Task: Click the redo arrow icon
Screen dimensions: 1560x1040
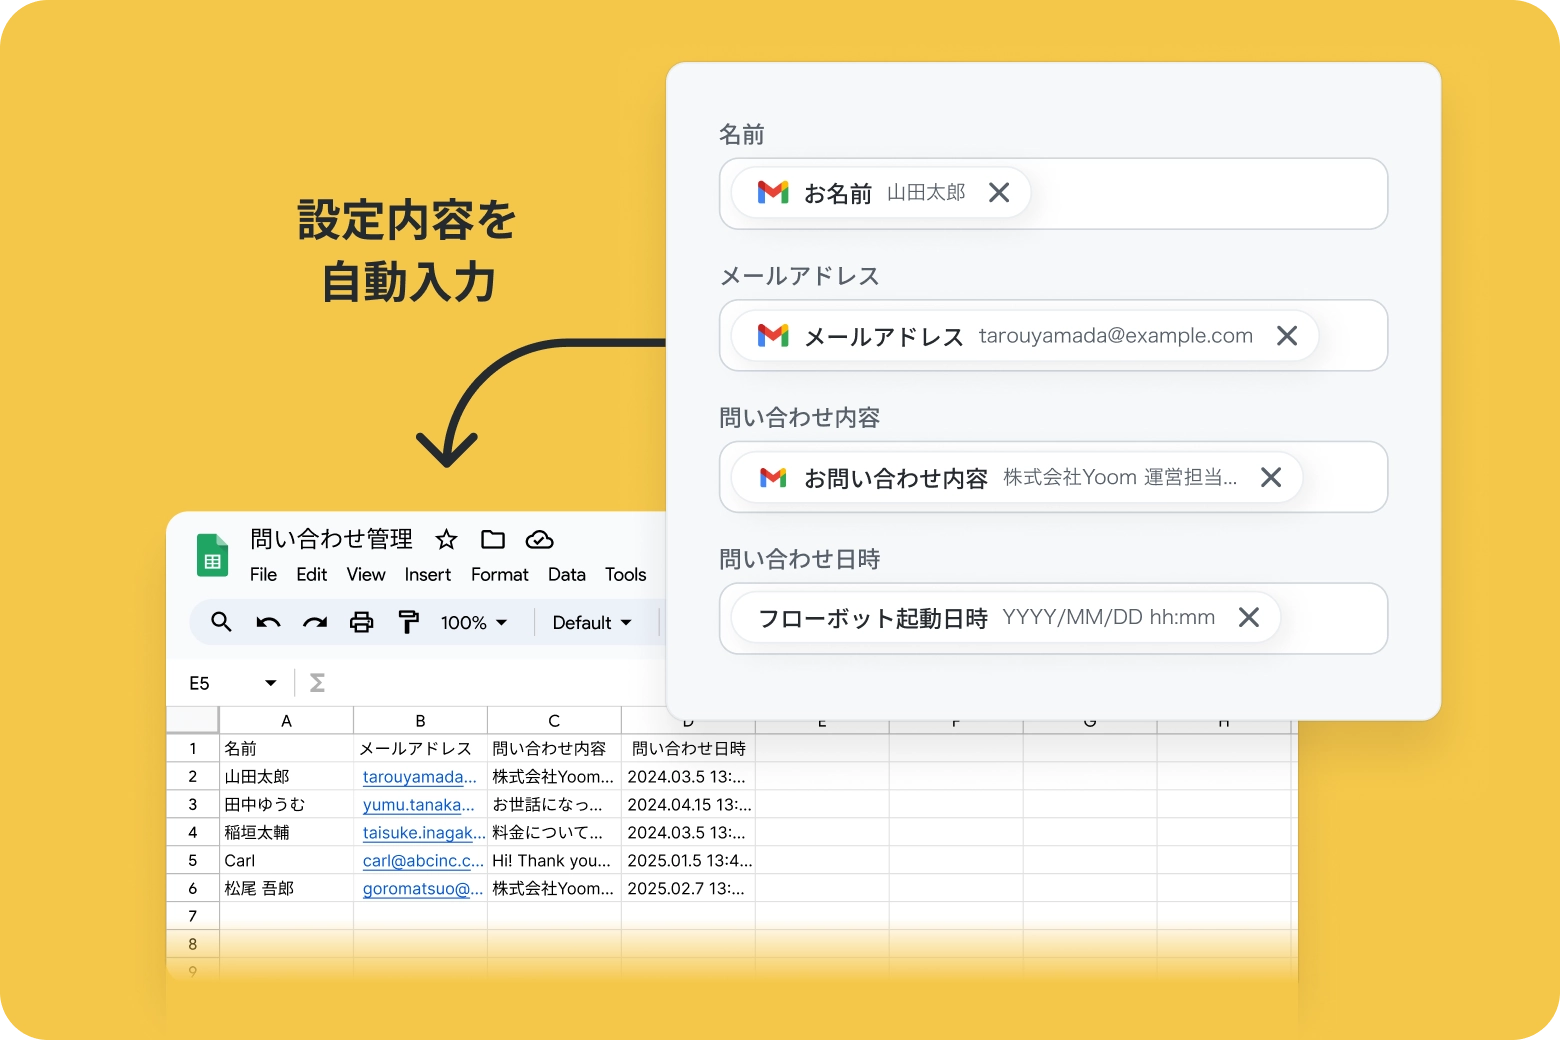Action: [x=315, y=622]
